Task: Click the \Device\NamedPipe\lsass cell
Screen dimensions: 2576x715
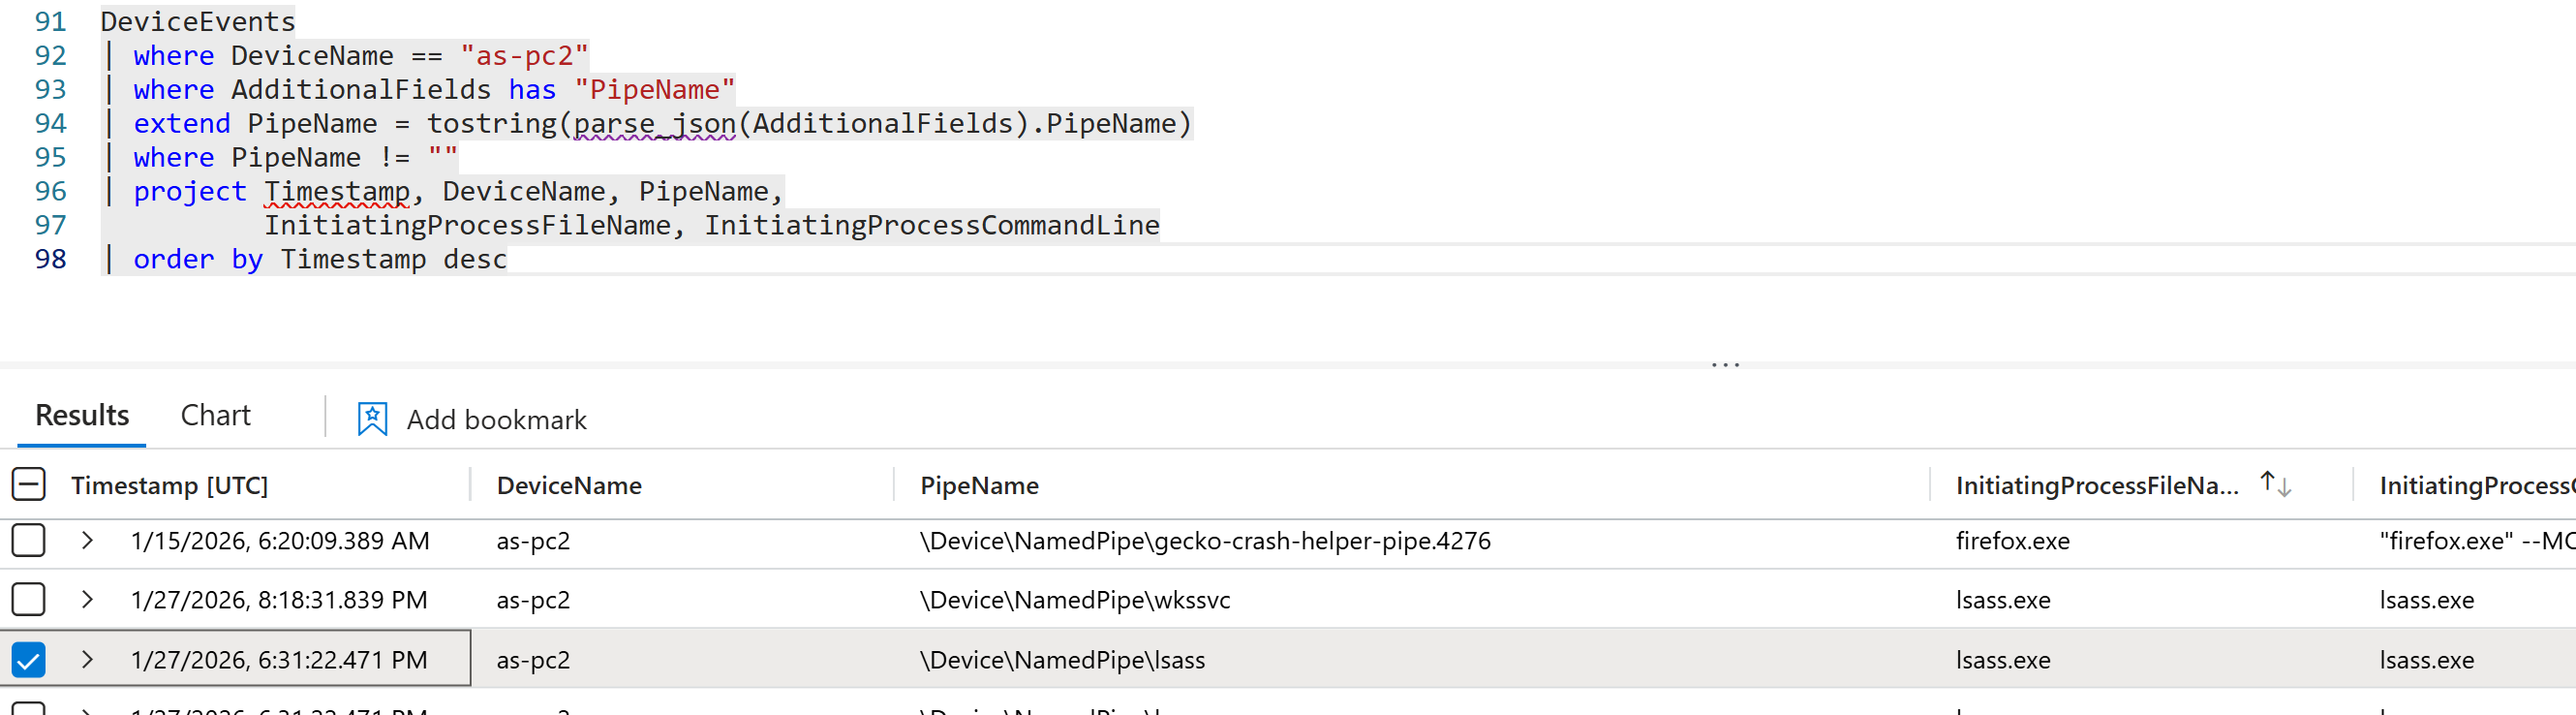Action: pos(1062,660)
